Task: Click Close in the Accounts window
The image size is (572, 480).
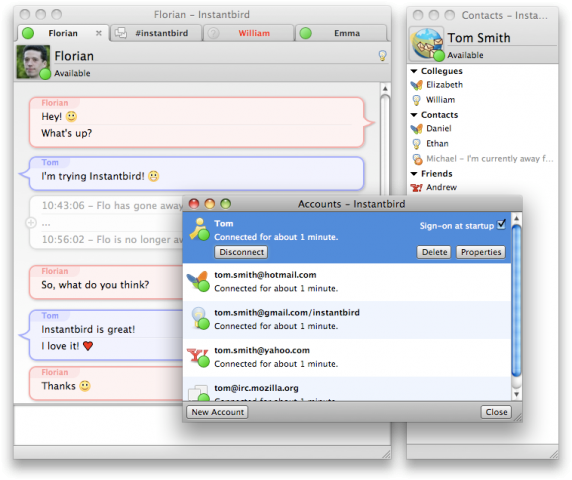Action: pyautogui.click(x=496, y=412)
